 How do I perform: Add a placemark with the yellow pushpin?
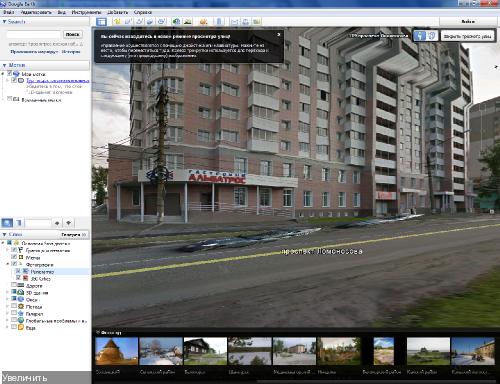click(117, 22)
